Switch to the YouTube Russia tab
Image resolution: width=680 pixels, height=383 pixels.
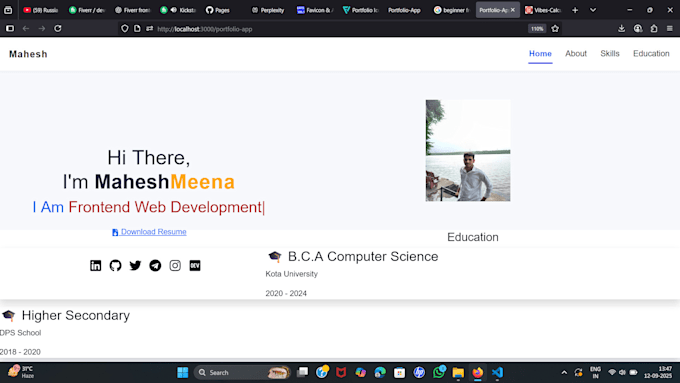[x=41, y=10]
